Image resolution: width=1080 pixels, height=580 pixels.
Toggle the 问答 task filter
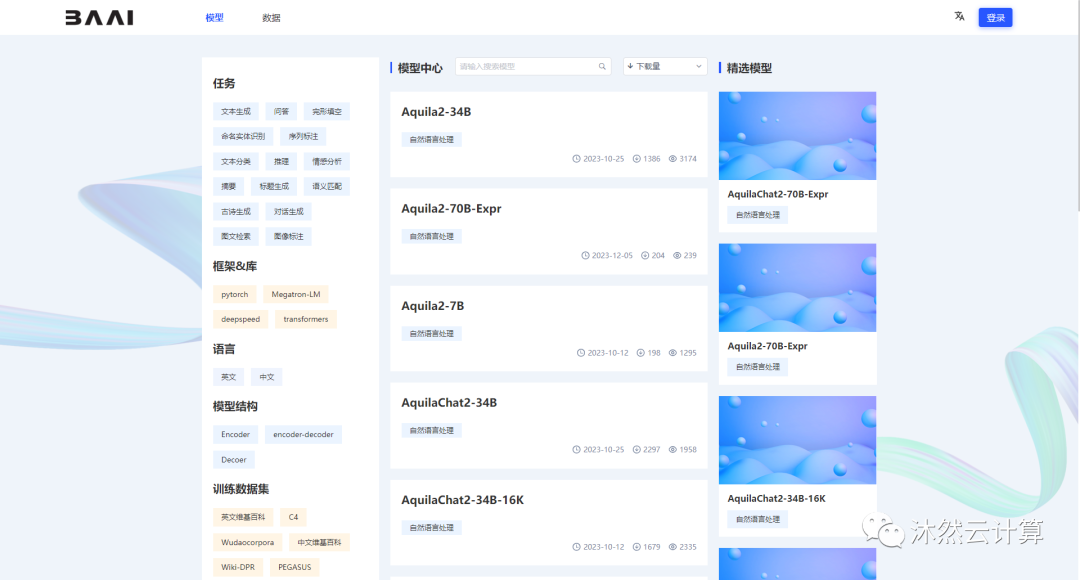pos(281,112)
